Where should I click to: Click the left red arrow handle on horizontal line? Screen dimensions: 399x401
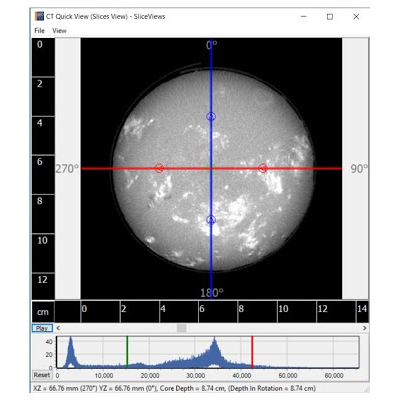click(x=159, y=168)
